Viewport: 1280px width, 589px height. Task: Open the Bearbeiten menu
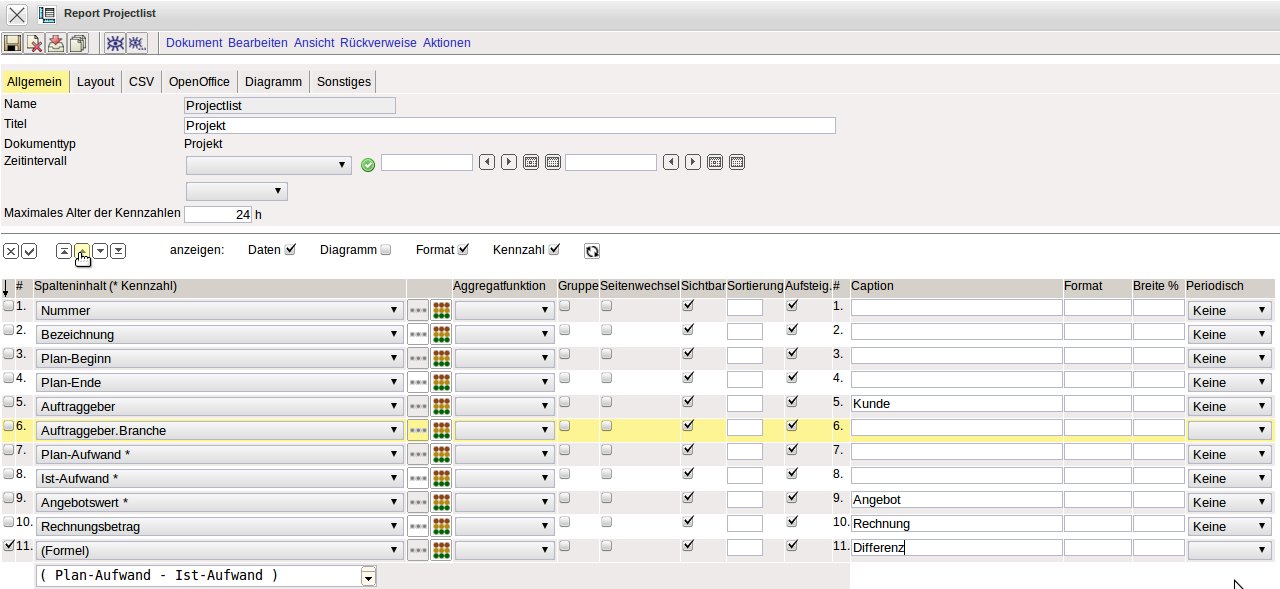point(257,43)
